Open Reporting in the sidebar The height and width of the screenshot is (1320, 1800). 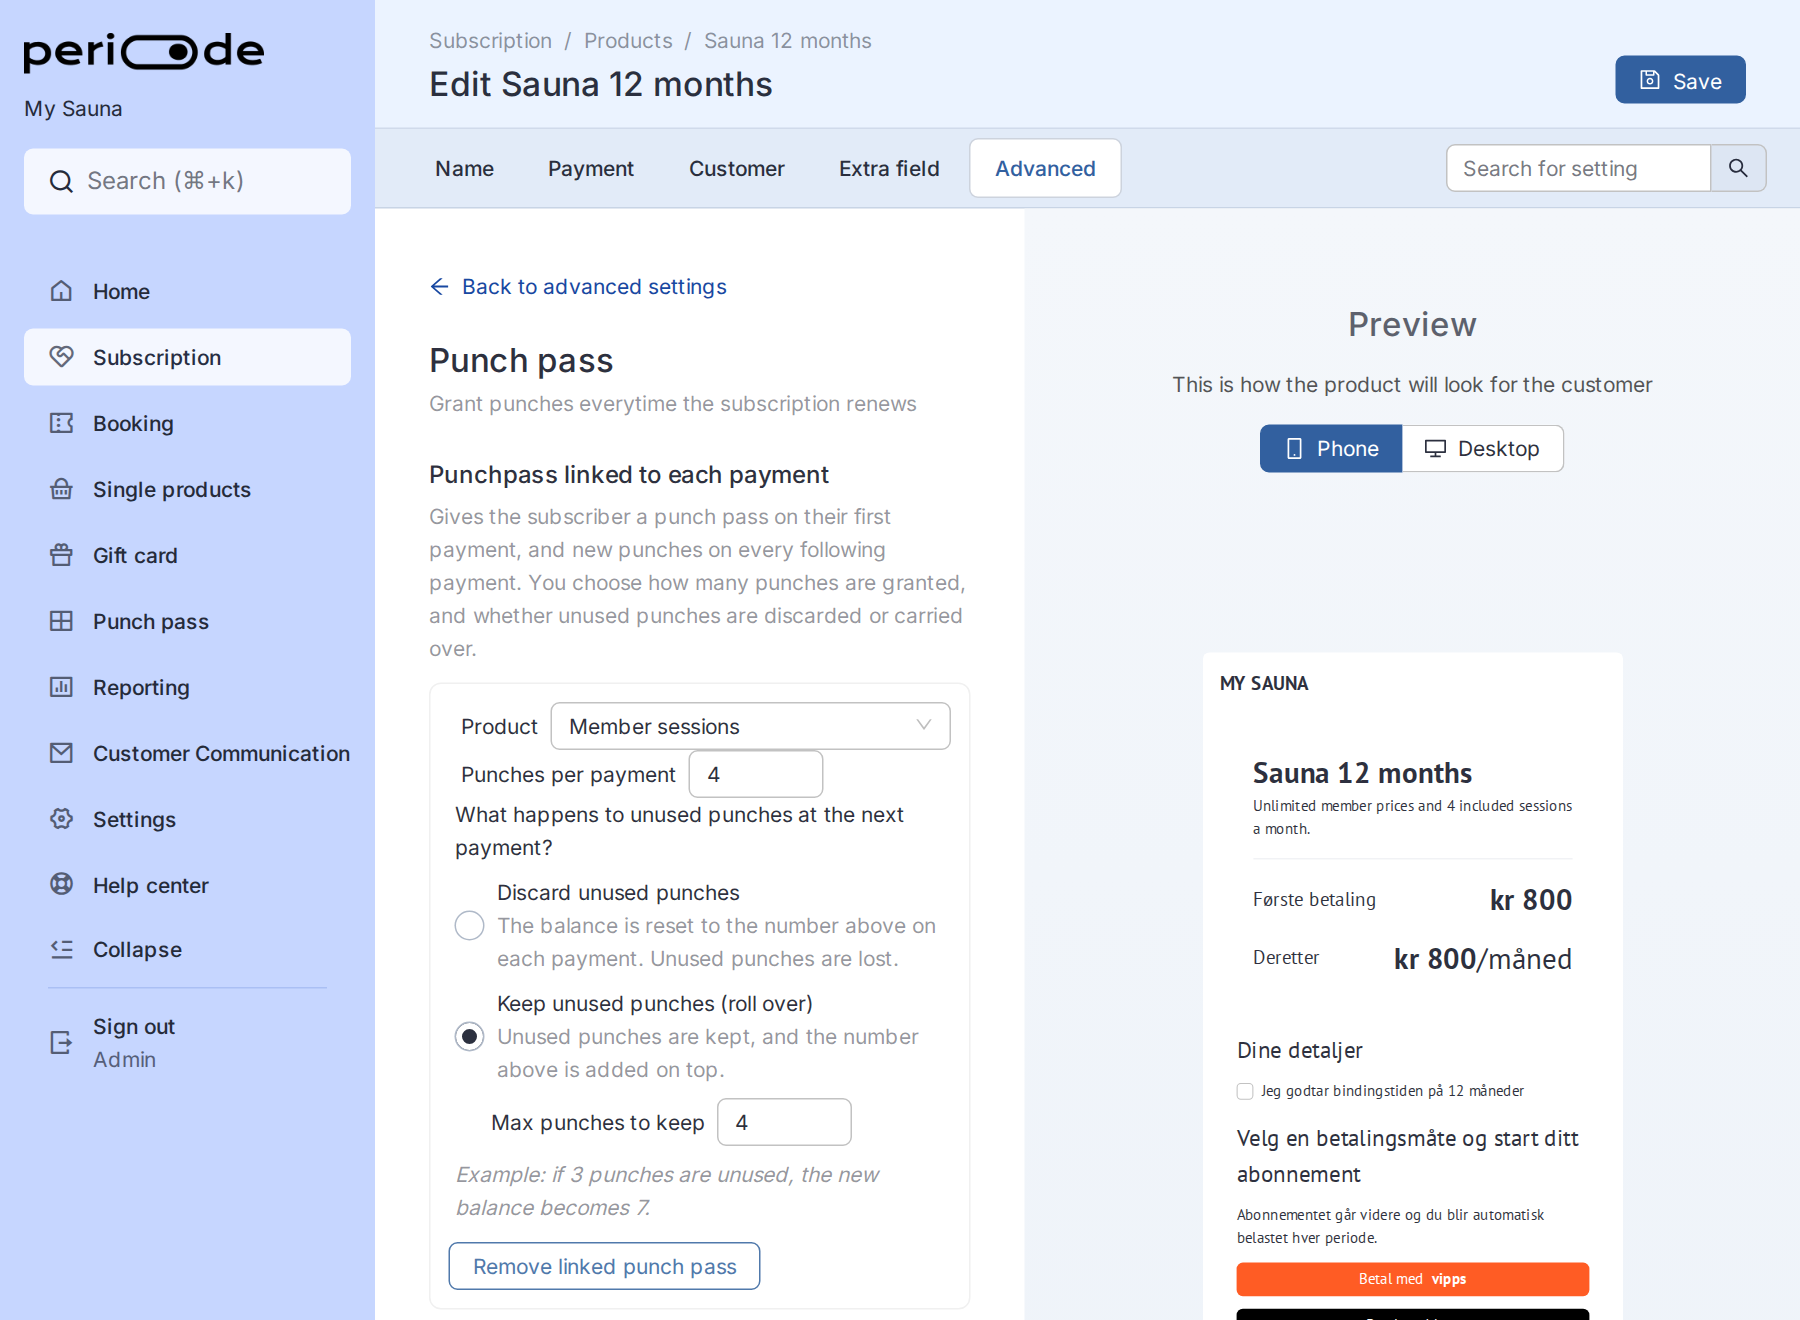pyautogui.click(x=187, y=687)
